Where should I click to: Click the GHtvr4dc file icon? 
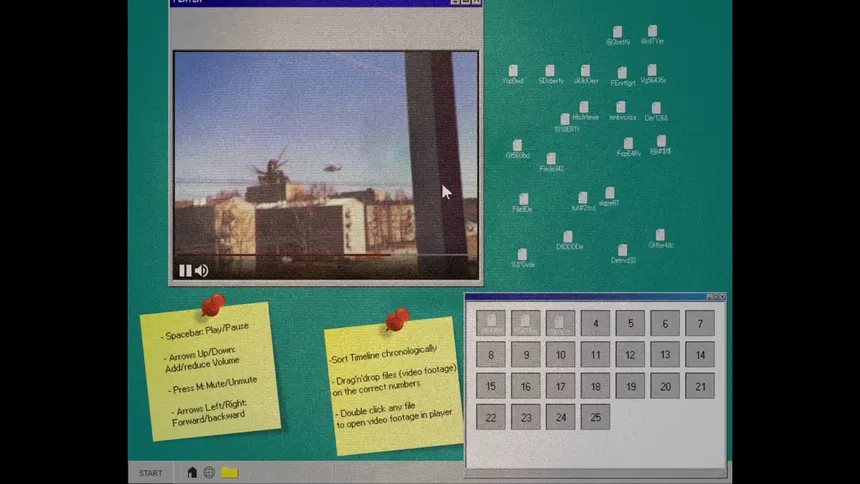point(661,236)
